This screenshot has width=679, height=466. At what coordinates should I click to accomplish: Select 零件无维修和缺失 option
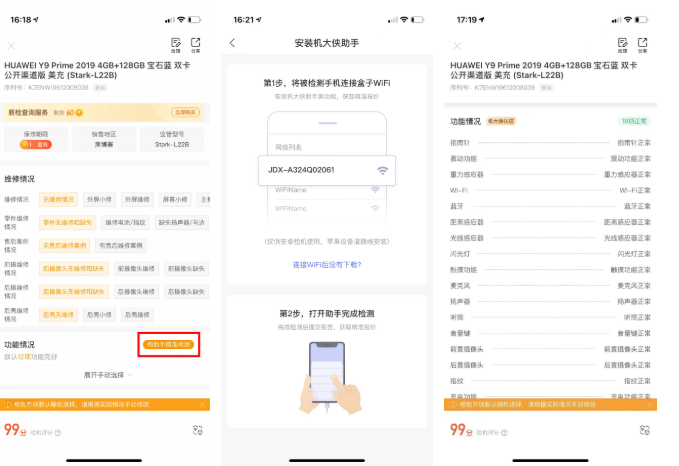point(67,222)
